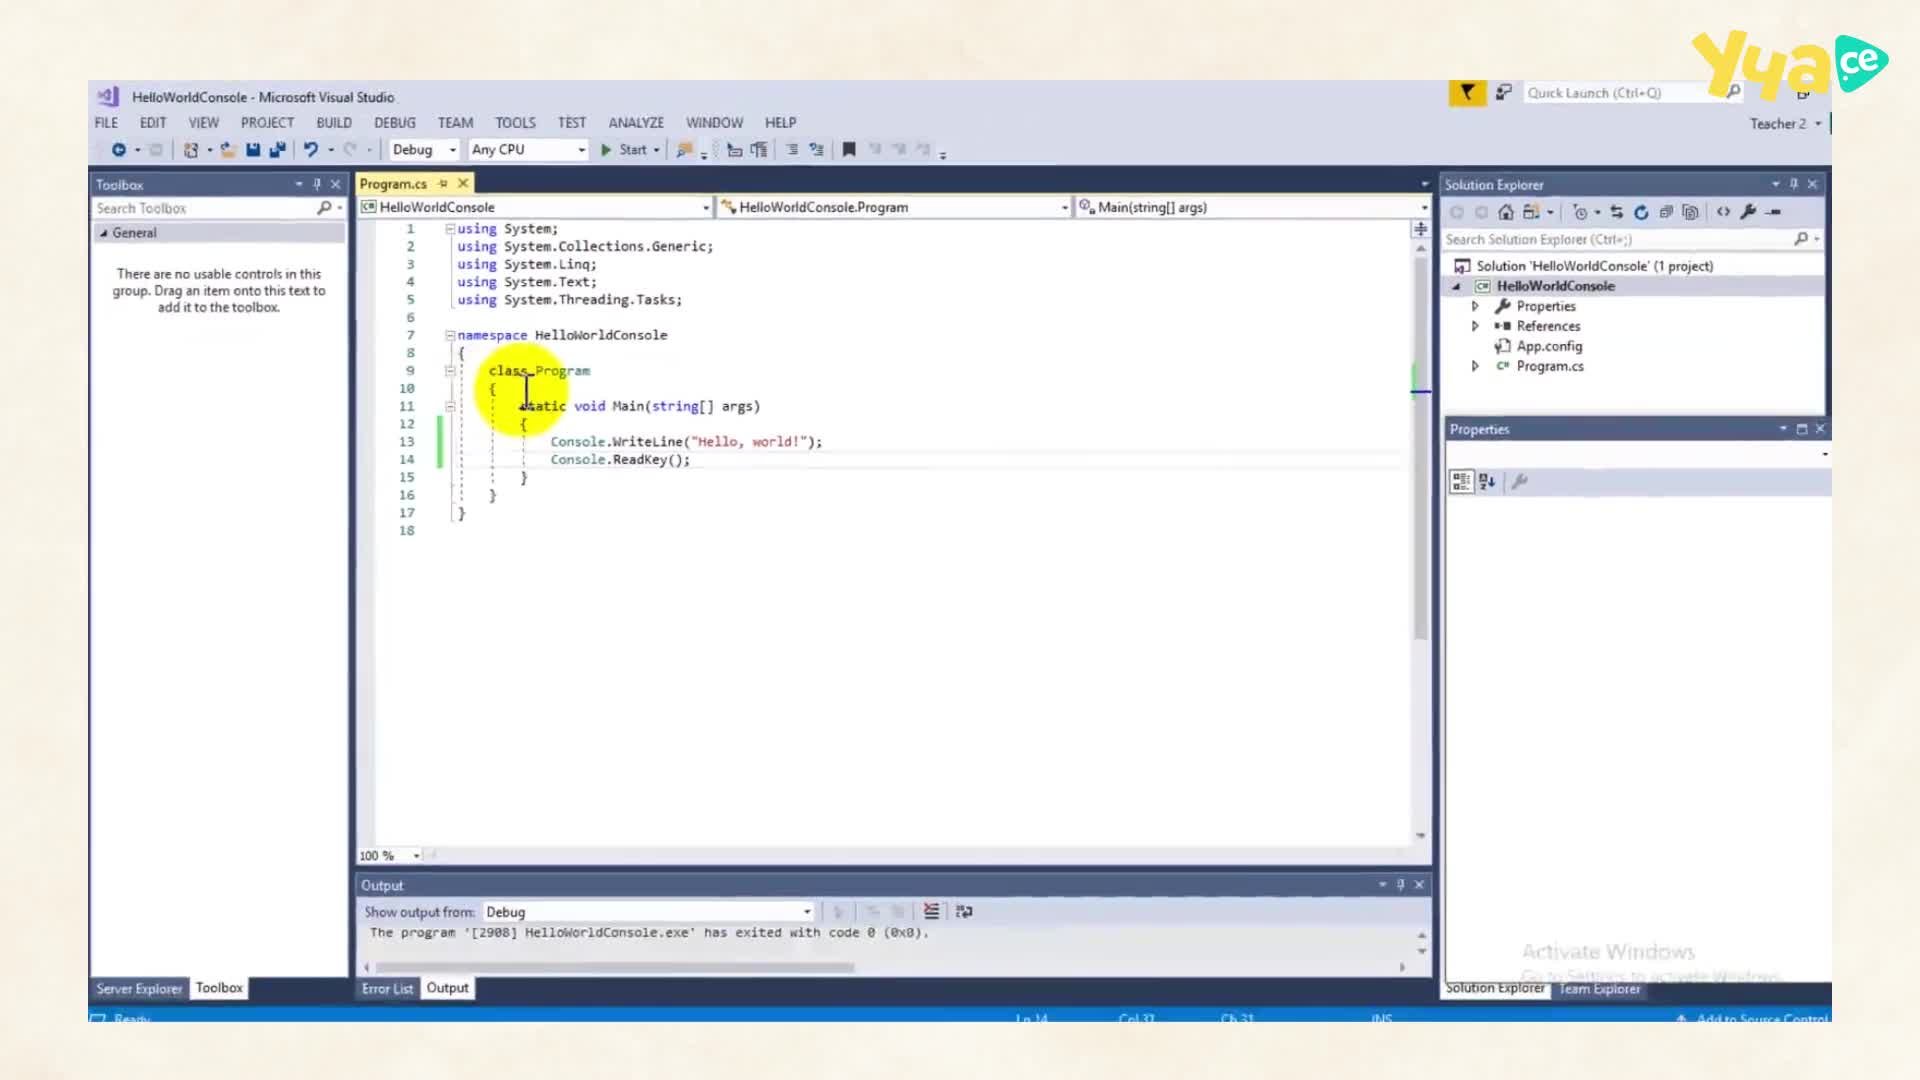Image resolution: width=1920 pixels, height=1080 pixels.
Task: Toggle Word Wrap in Output pane
Action: 964,912
